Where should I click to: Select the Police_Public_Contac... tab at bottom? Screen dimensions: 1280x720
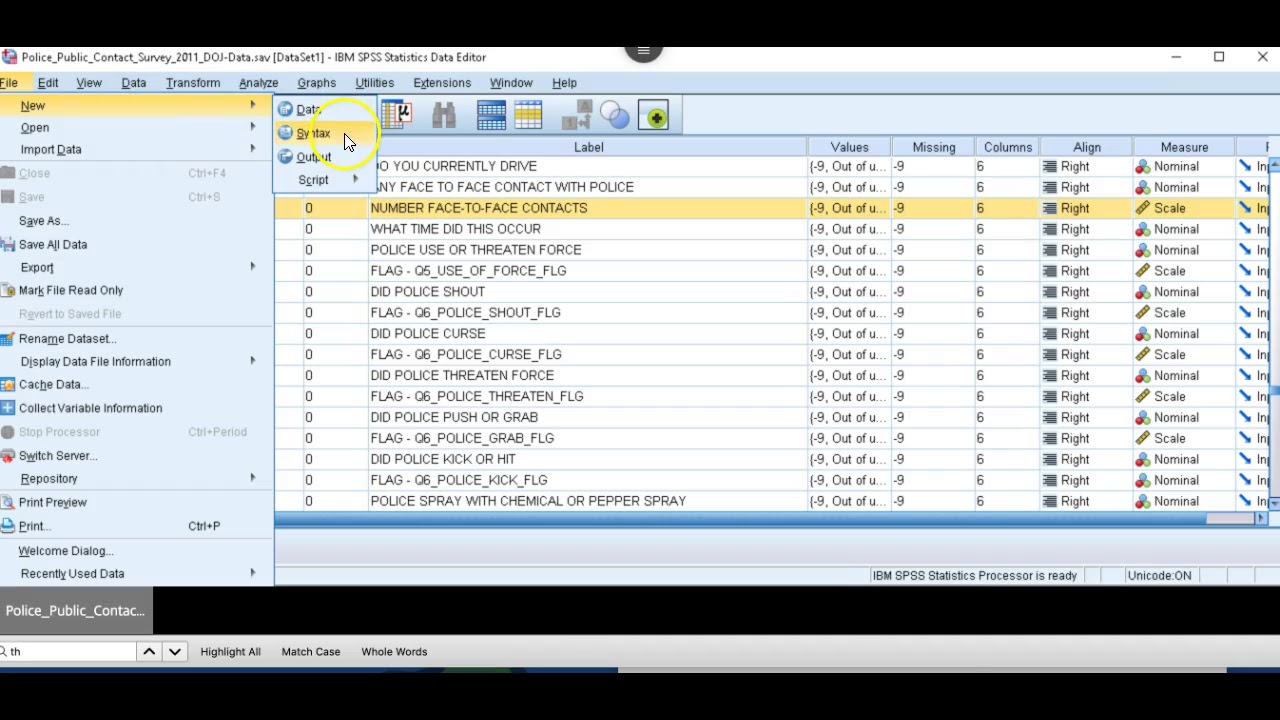click(76, 611)
